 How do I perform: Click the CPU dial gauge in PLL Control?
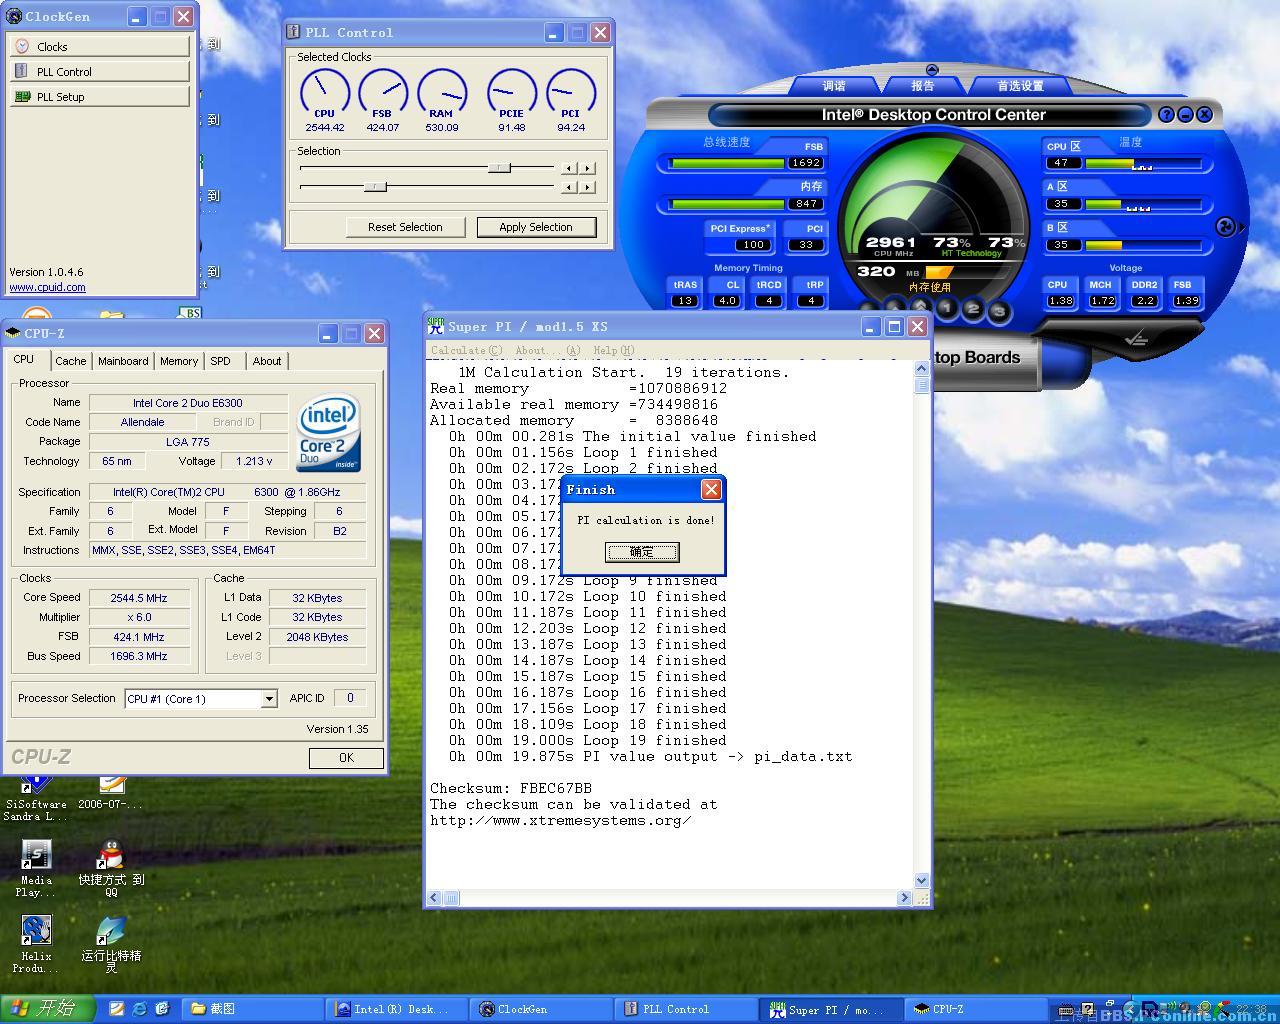pos(325,95)
